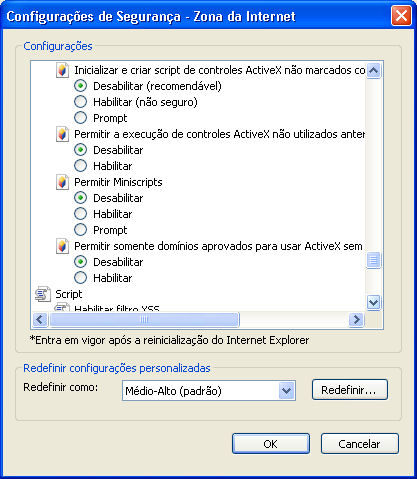The width and height of the screenshot is (417, 479).
Task: Click icon next to Permitir a execução de controles
Action: tap(62, 134)
